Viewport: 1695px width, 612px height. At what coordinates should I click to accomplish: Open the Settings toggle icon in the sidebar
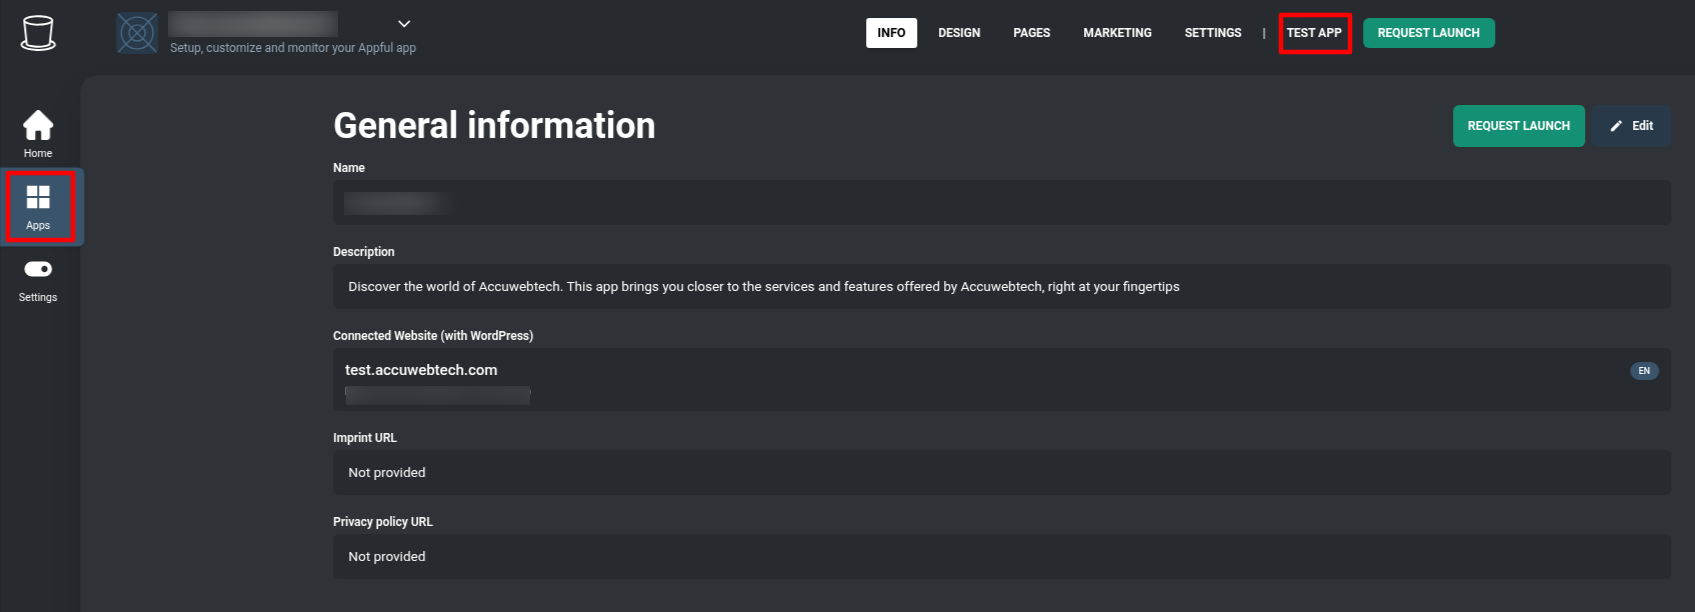click(38, 269)
